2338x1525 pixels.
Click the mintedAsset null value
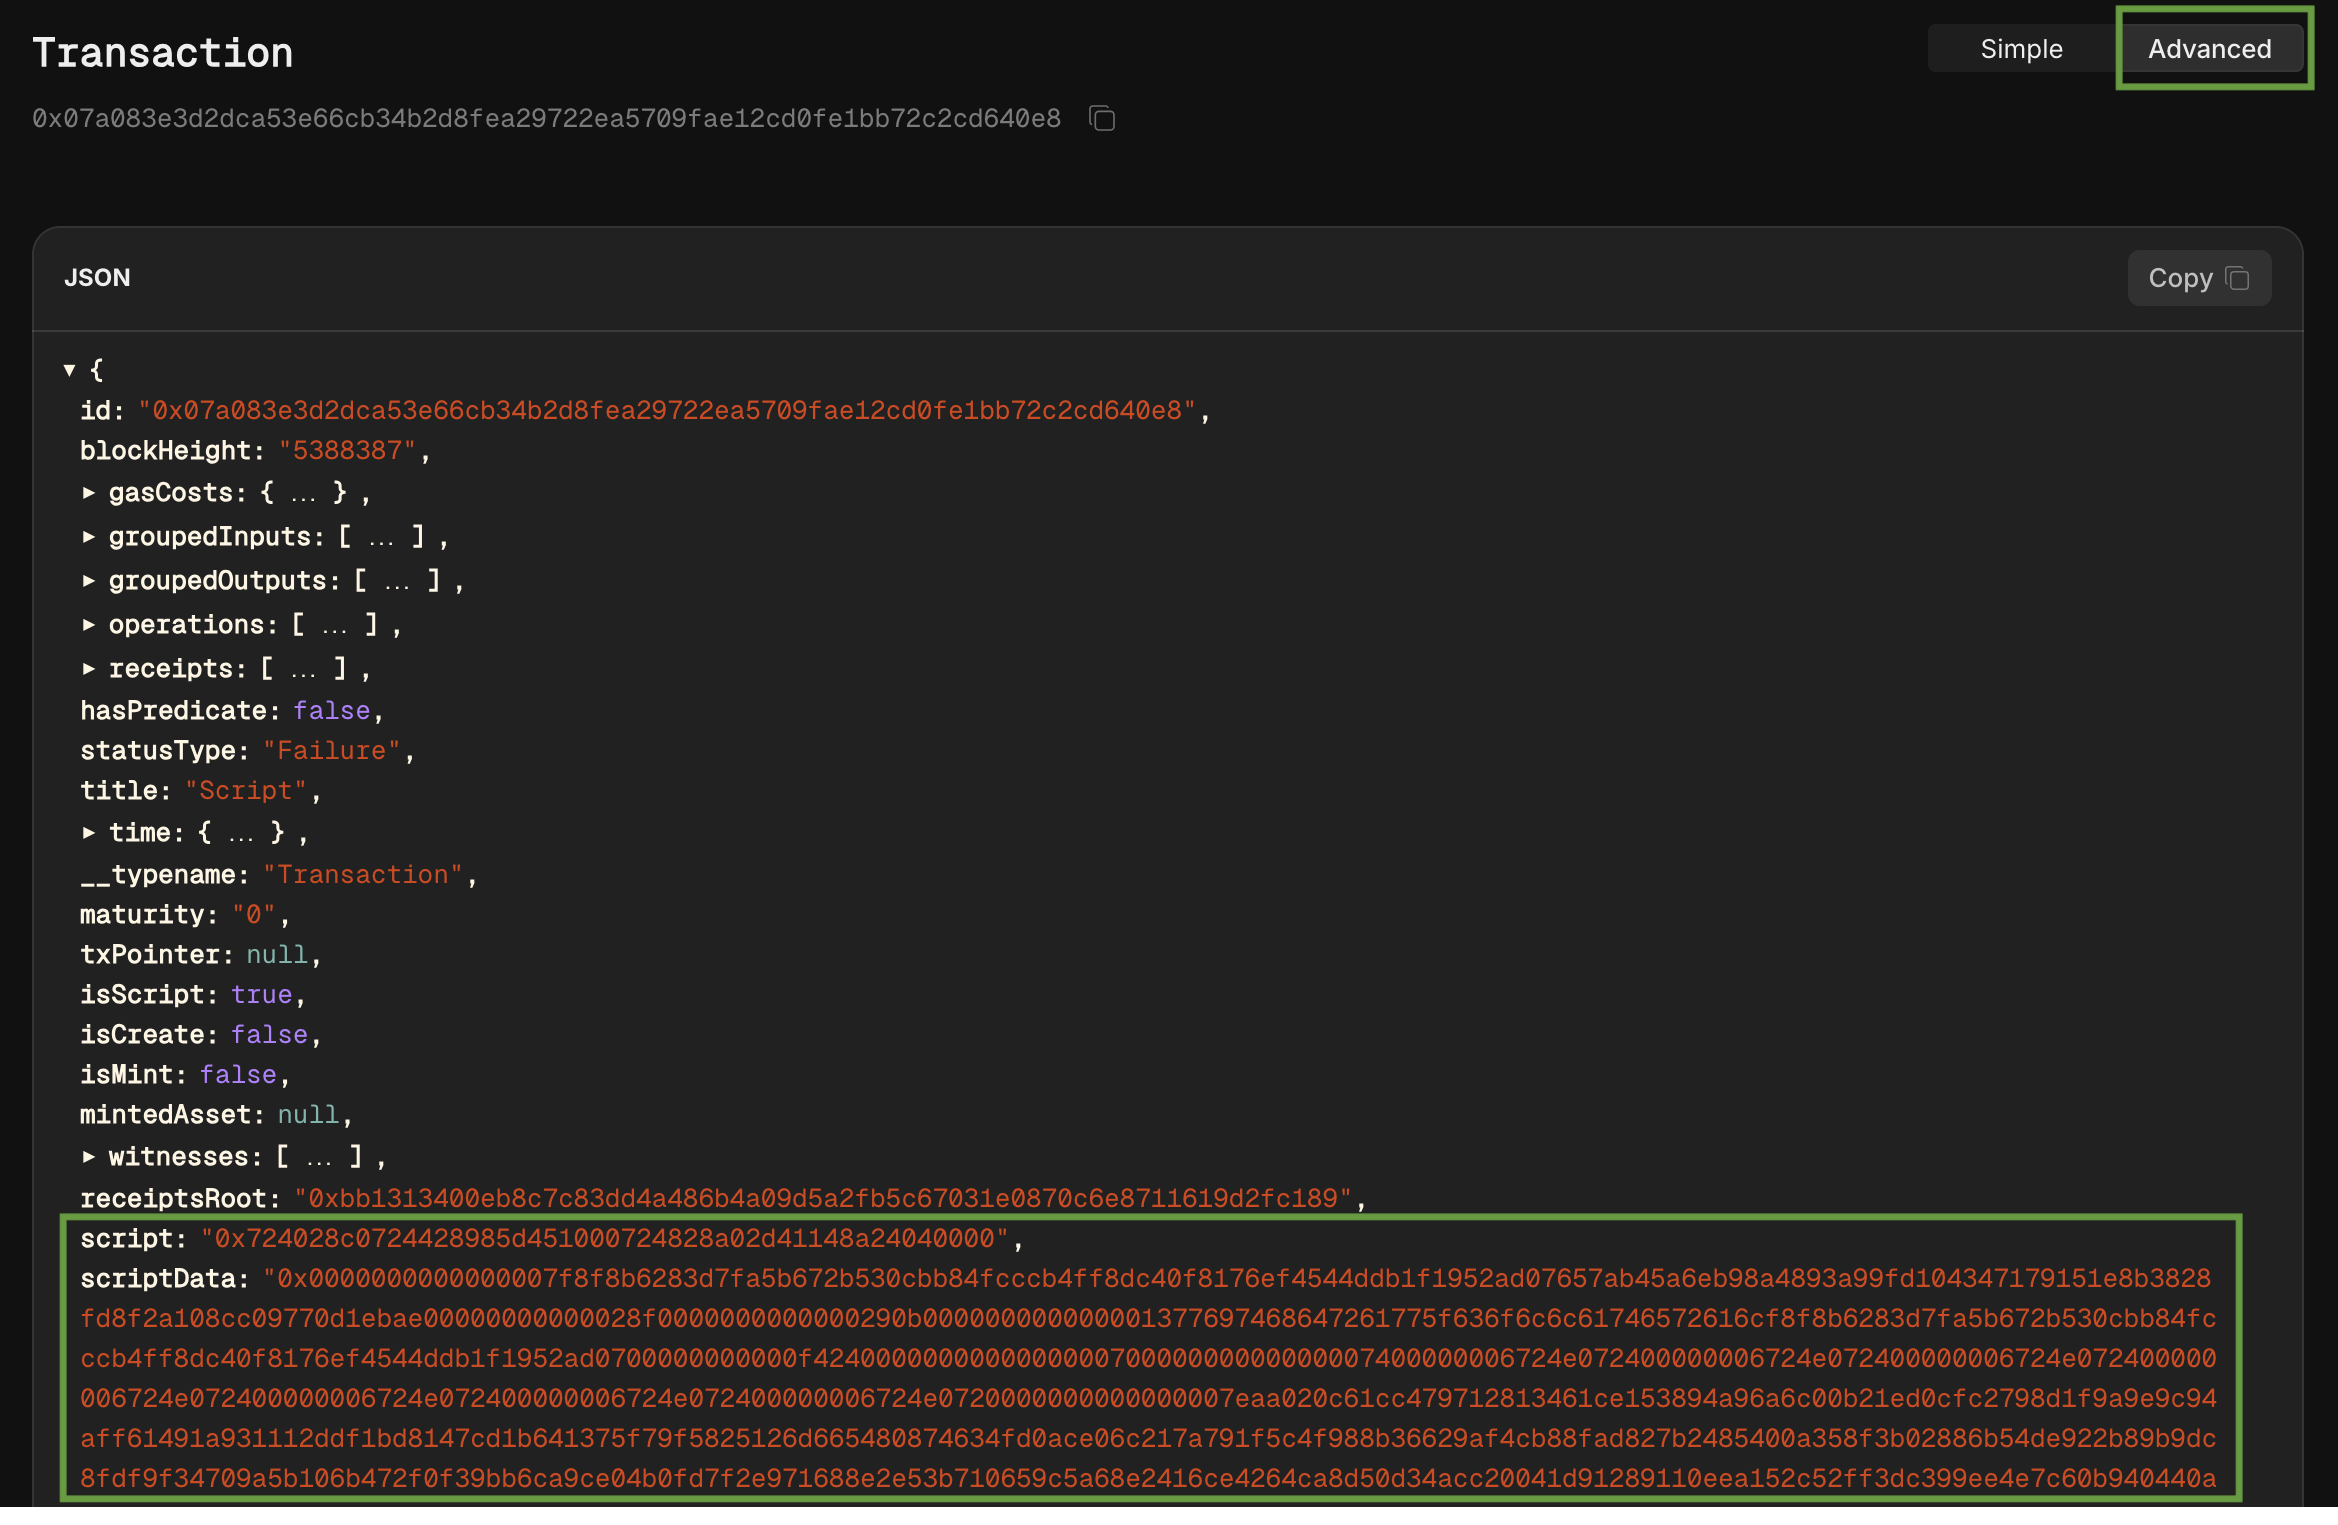[x=308, y=1115]
